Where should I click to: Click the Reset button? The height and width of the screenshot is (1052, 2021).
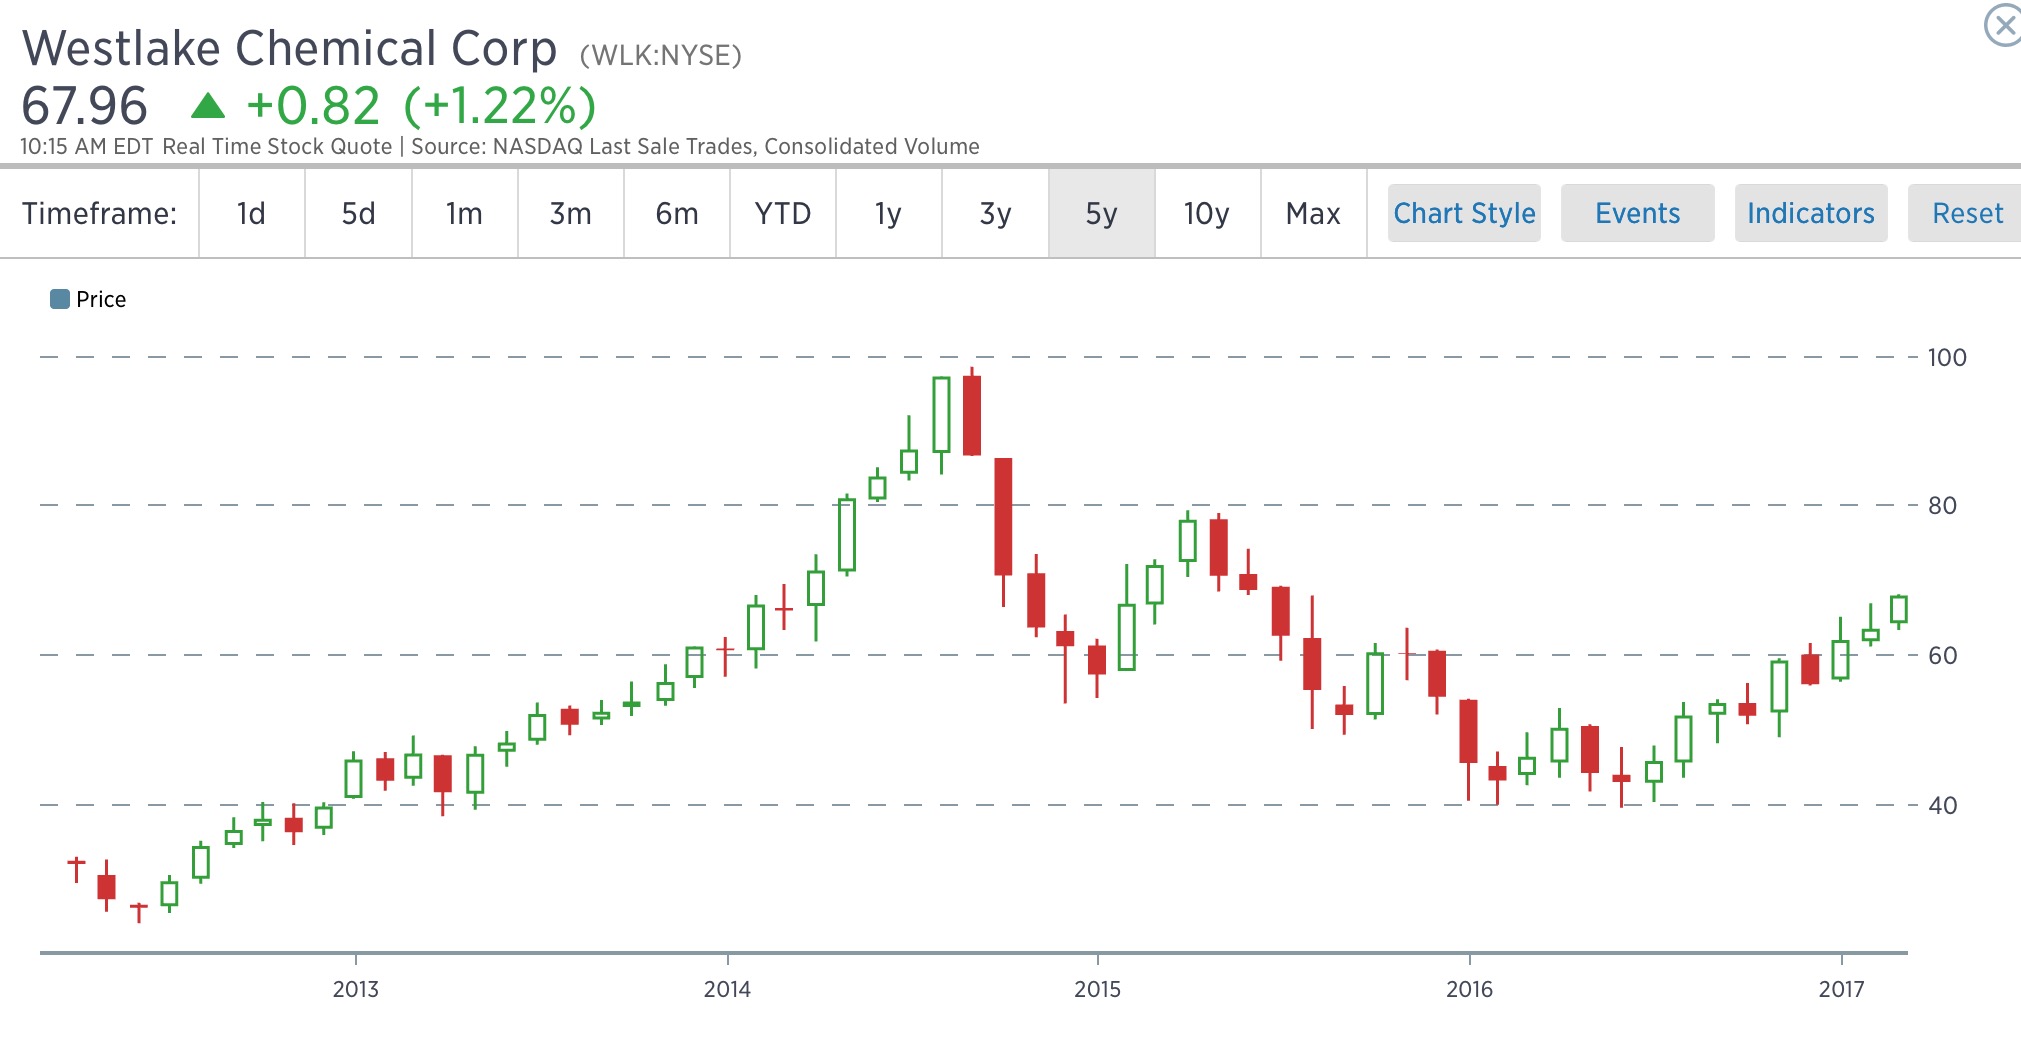point(1966,213)
